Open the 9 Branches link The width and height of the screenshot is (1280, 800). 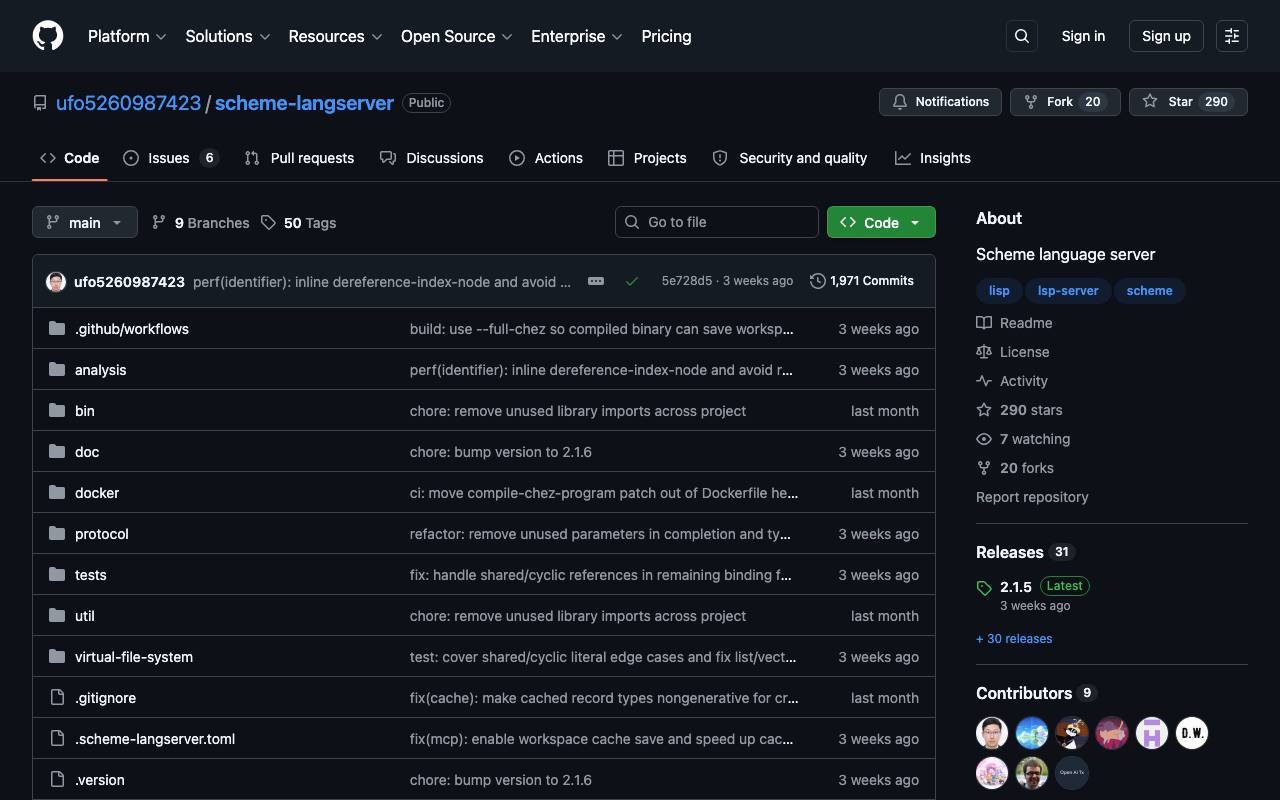tap(201, 223)
